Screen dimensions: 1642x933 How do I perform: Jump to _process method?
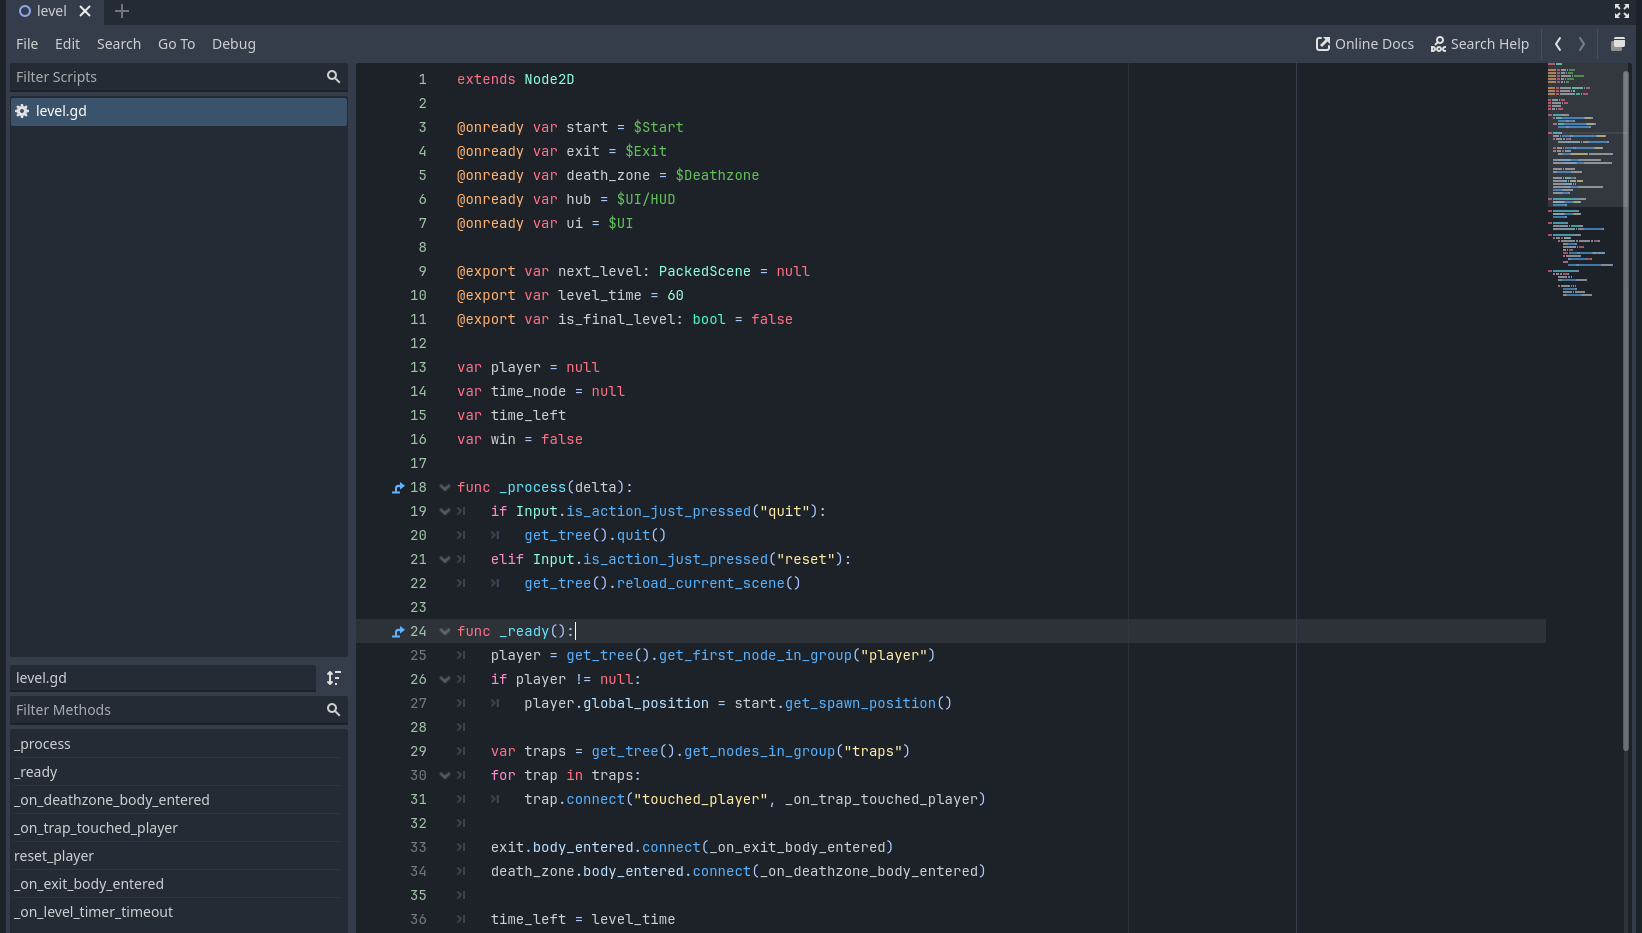pyautogui.click(x=176, y=744)
